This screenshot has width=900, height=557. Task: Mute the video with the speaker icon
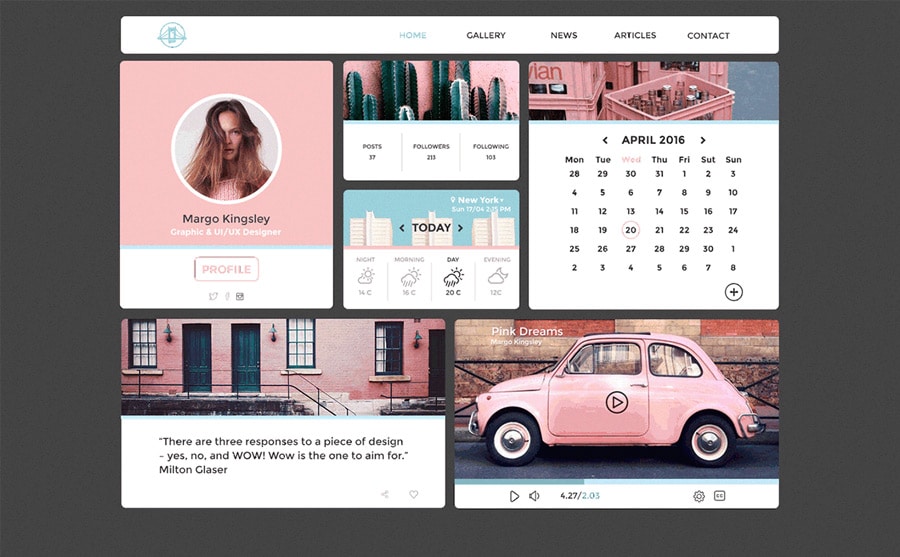(534, 496)
